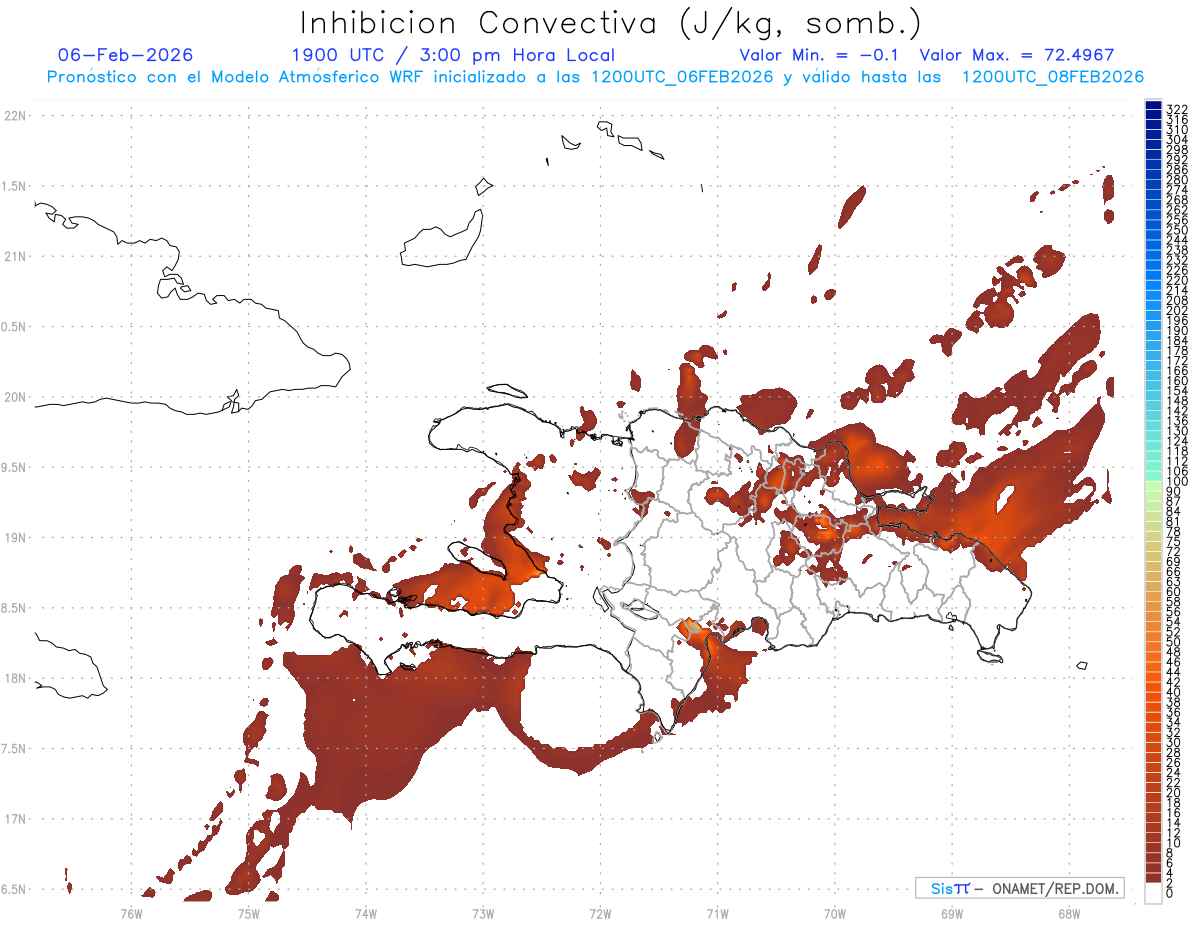Pick the darkest blue swatch beside 322
The width and height of the screenshot is (1200, 927).
(1153, 106)
